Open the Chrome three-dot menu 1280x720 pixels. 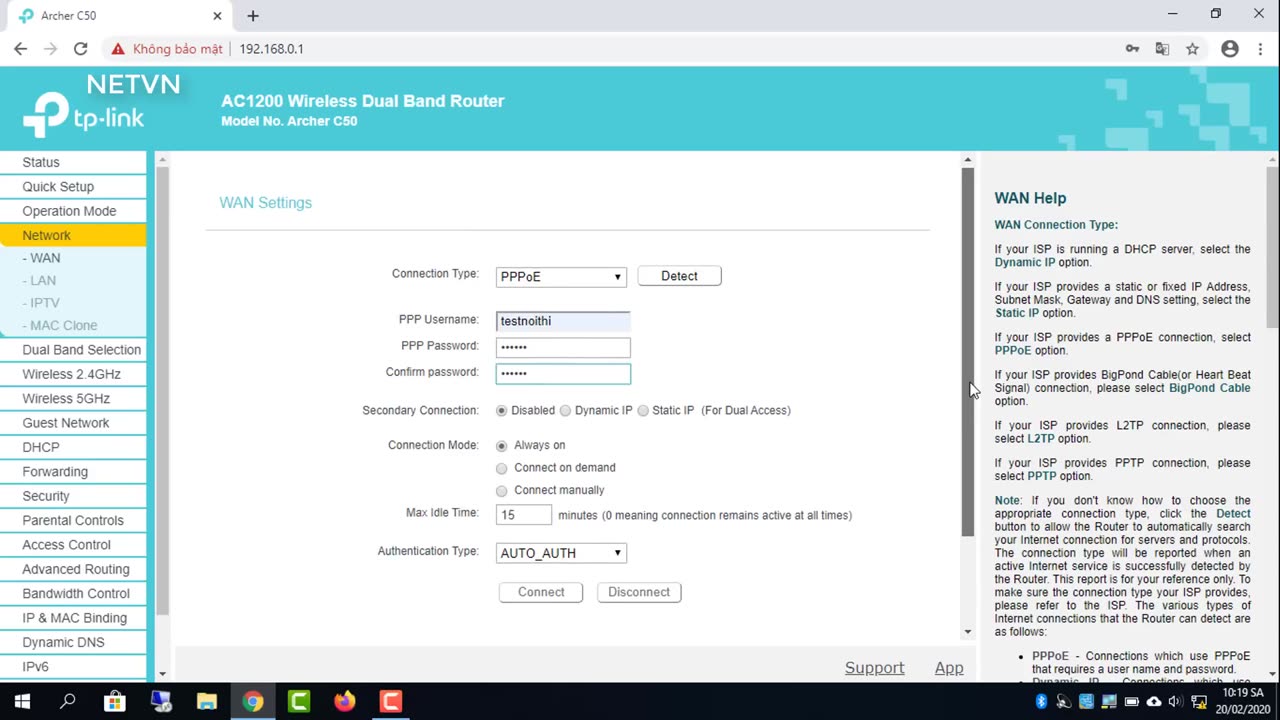click(1259, 48)
